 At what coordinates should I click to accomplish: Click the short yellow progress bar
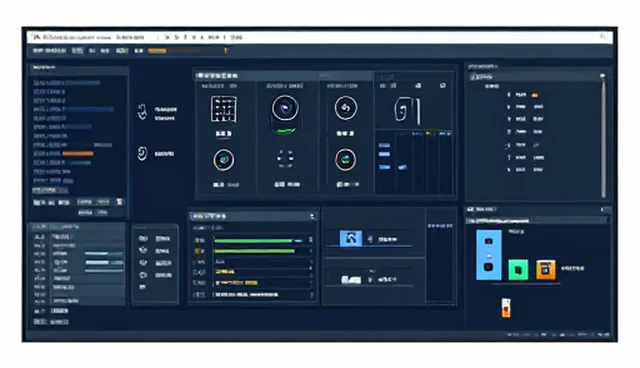click(225, 272)
